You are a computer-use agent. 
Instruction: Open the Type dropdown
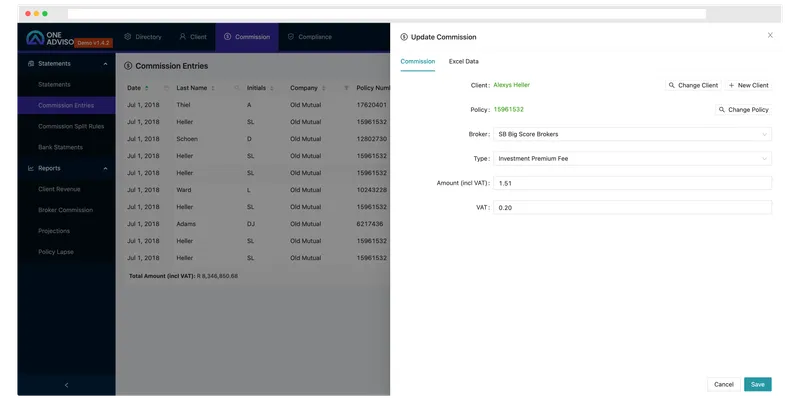[632, 159]
